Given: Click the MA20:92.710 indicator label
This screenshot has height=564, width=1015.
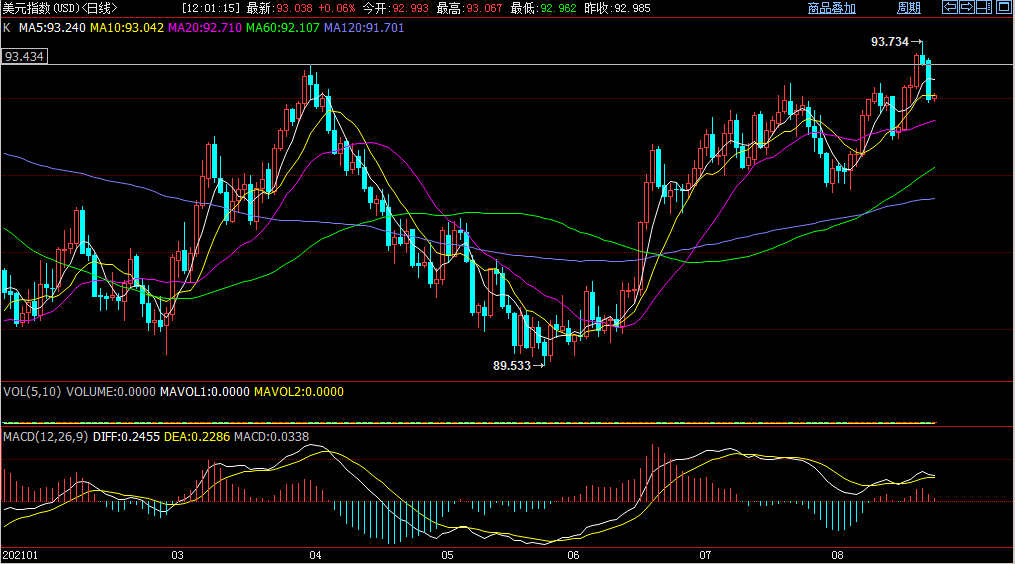Looking at the screenshot, I should [205, 28].
